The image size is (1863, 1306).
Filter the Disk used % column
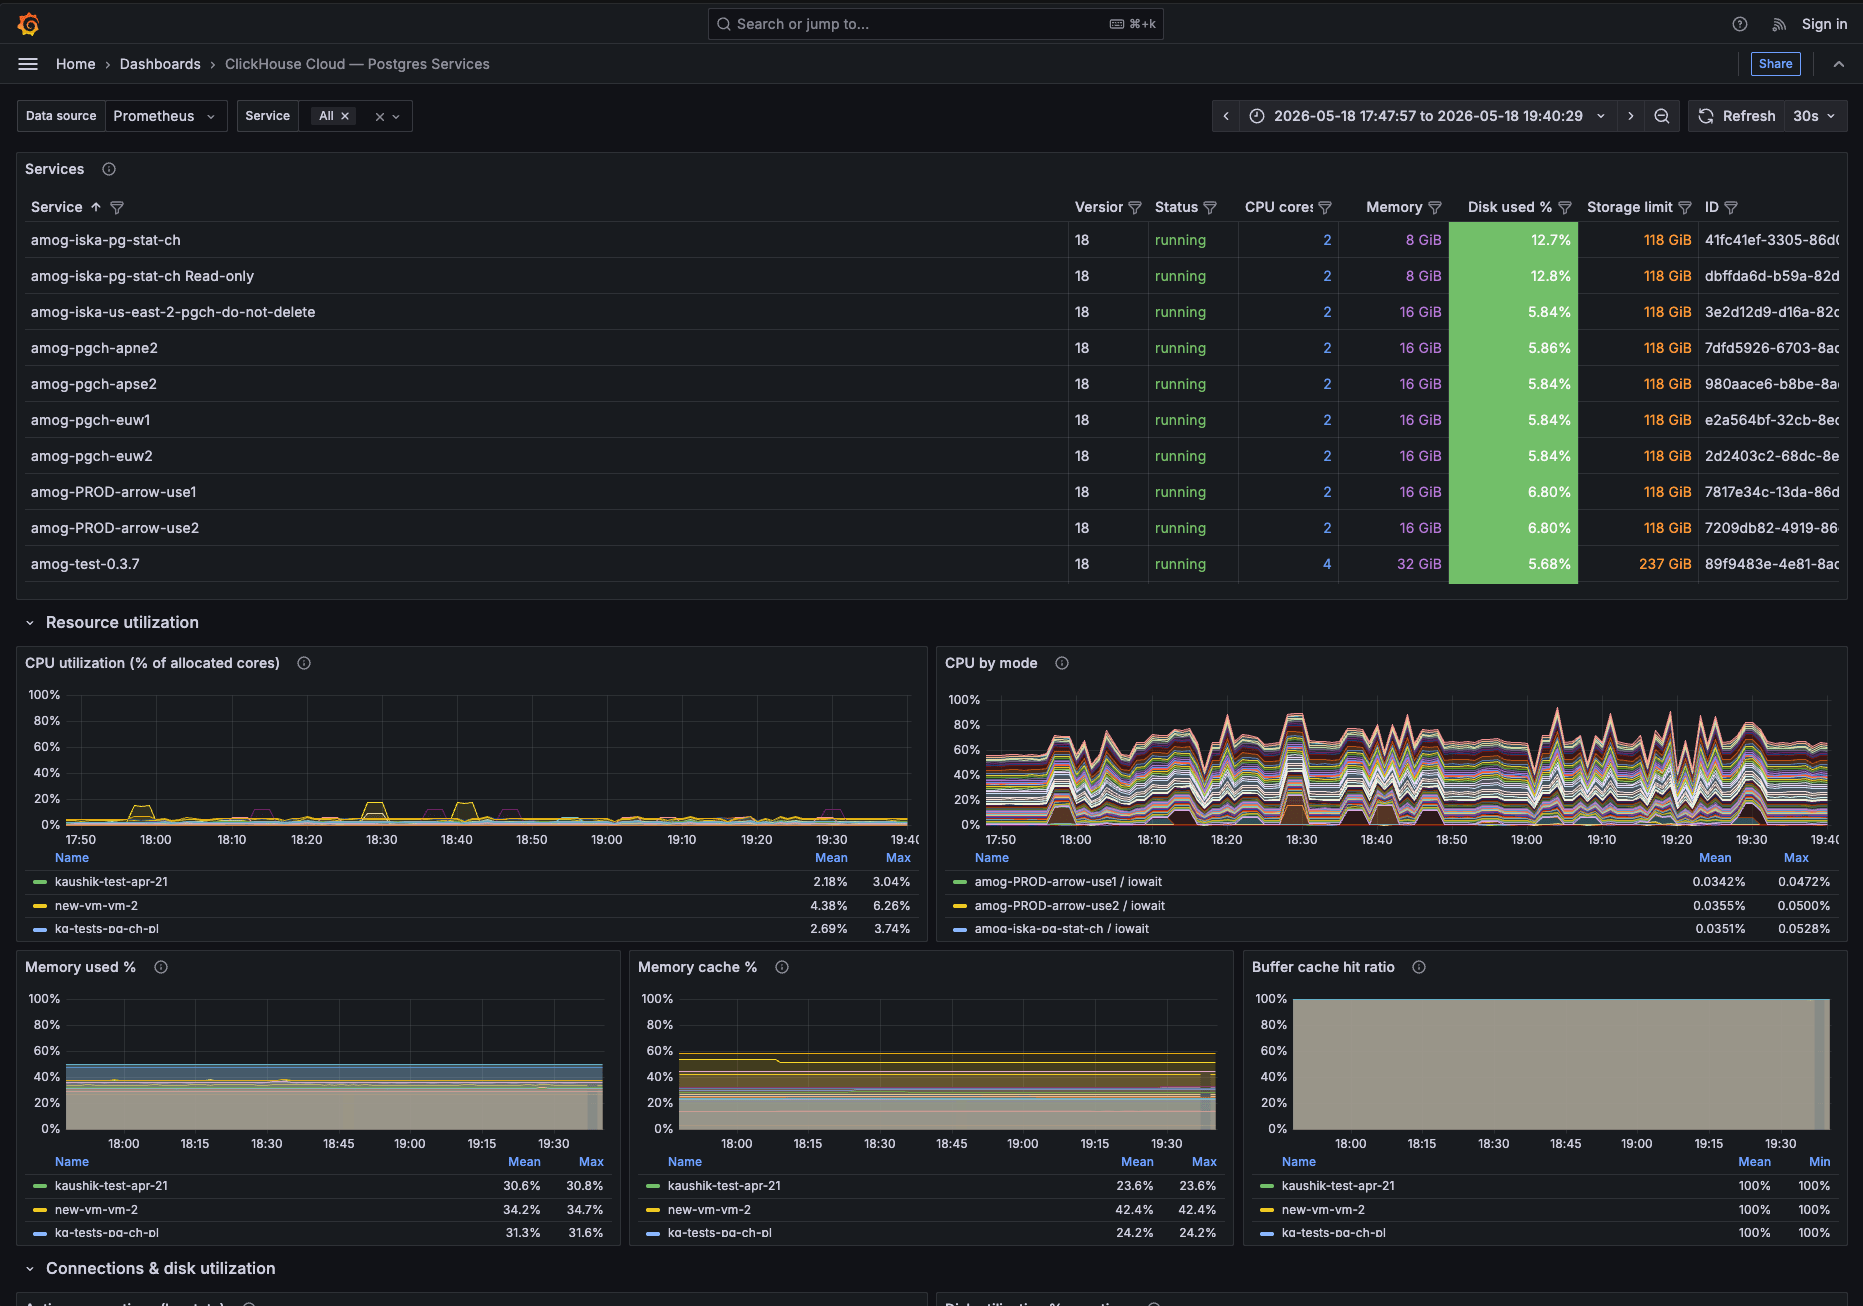1565,207
